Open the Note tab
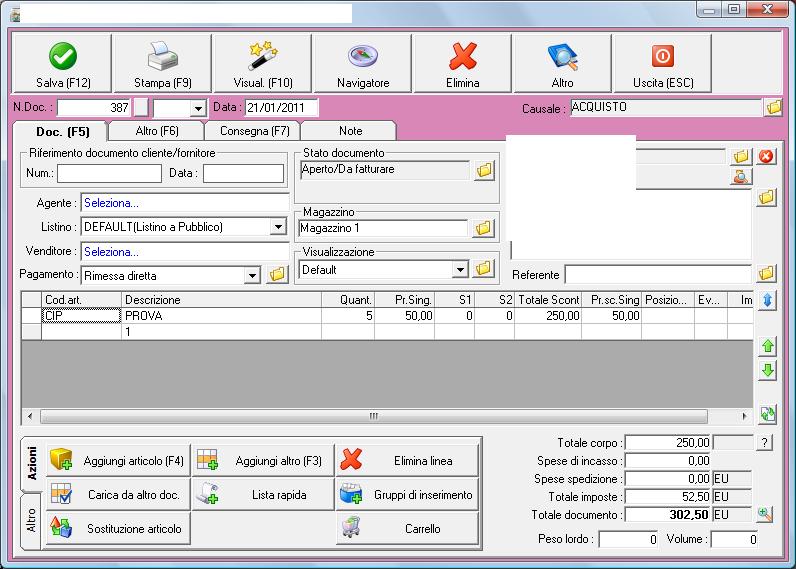 click(350, 131)
